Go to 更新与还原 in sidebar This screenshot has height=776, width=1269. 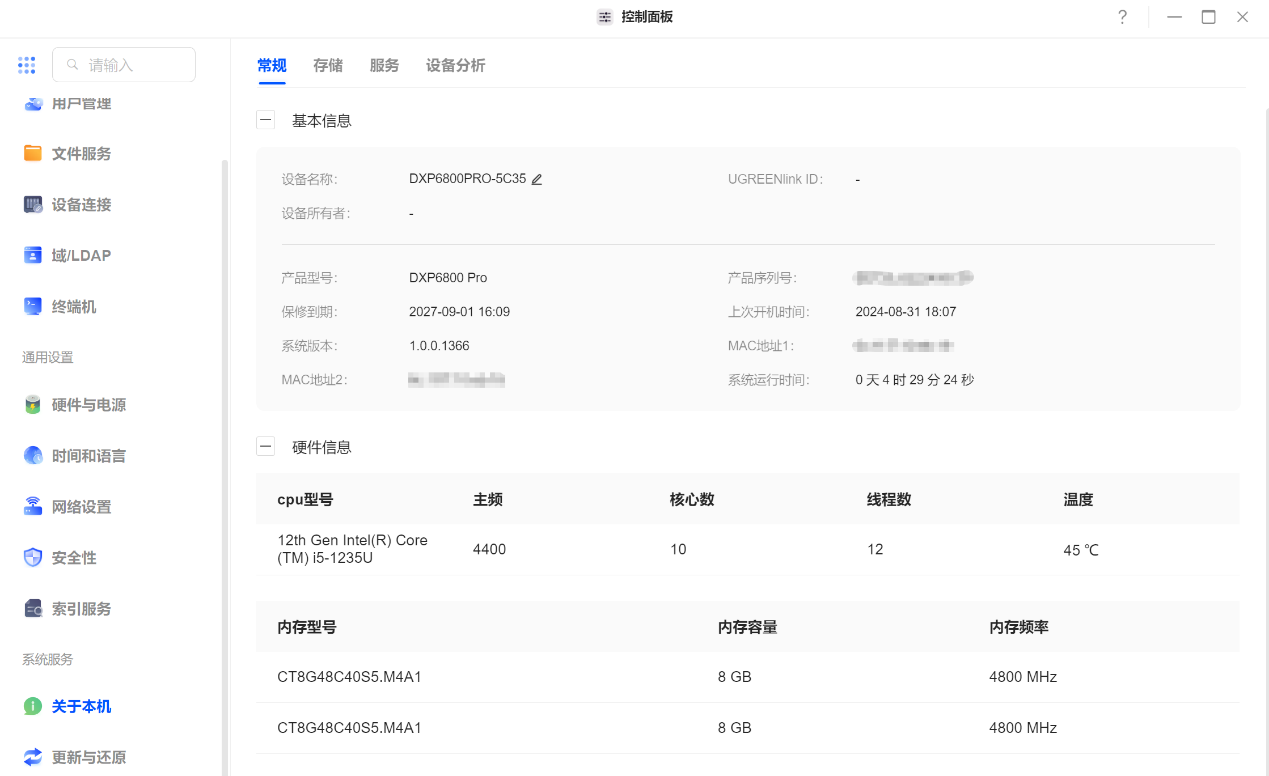point(88,757)
